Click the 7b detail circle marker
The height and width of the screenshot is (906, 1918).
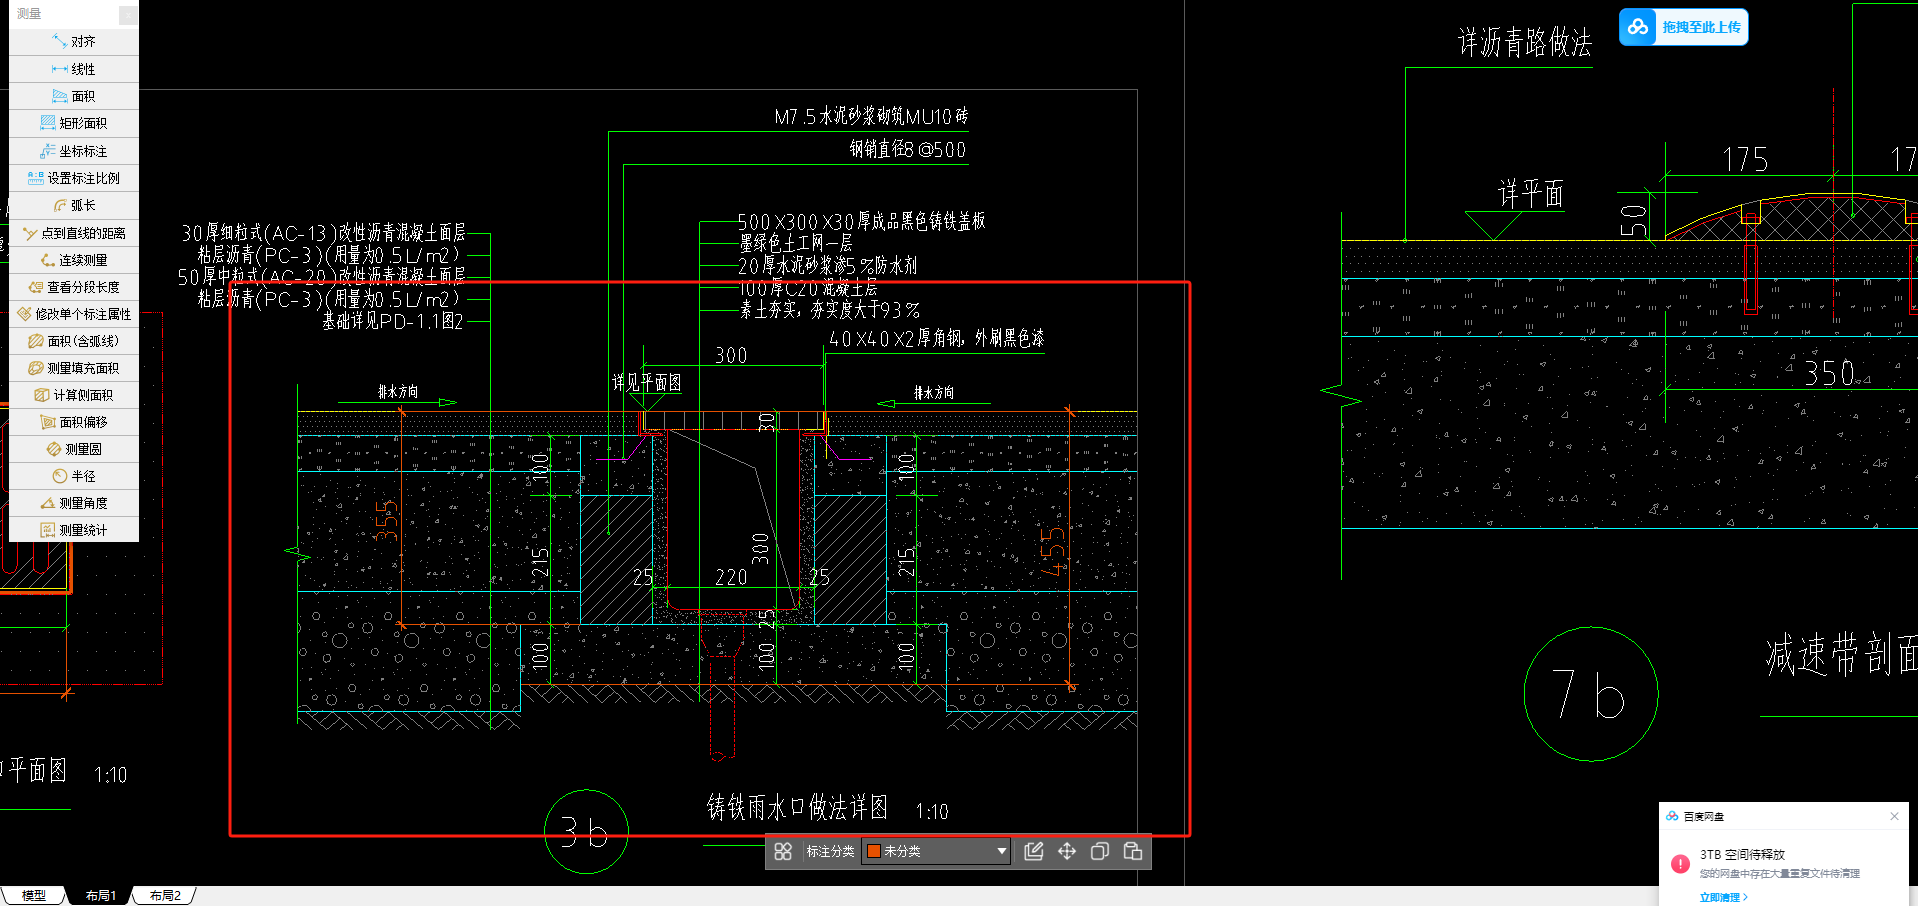(x=1591, y=694)
